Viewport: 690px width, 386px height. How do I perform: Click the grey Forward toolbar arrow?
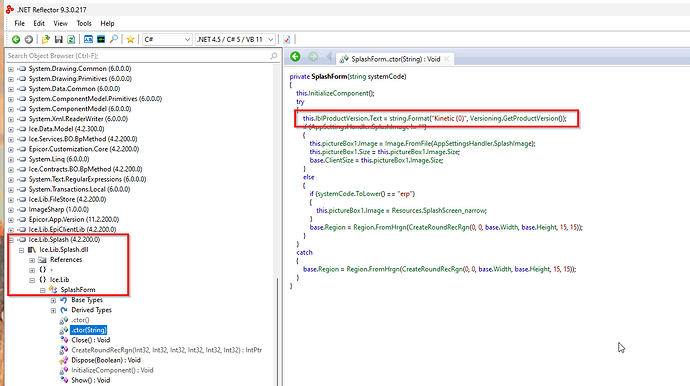[29, 40]
